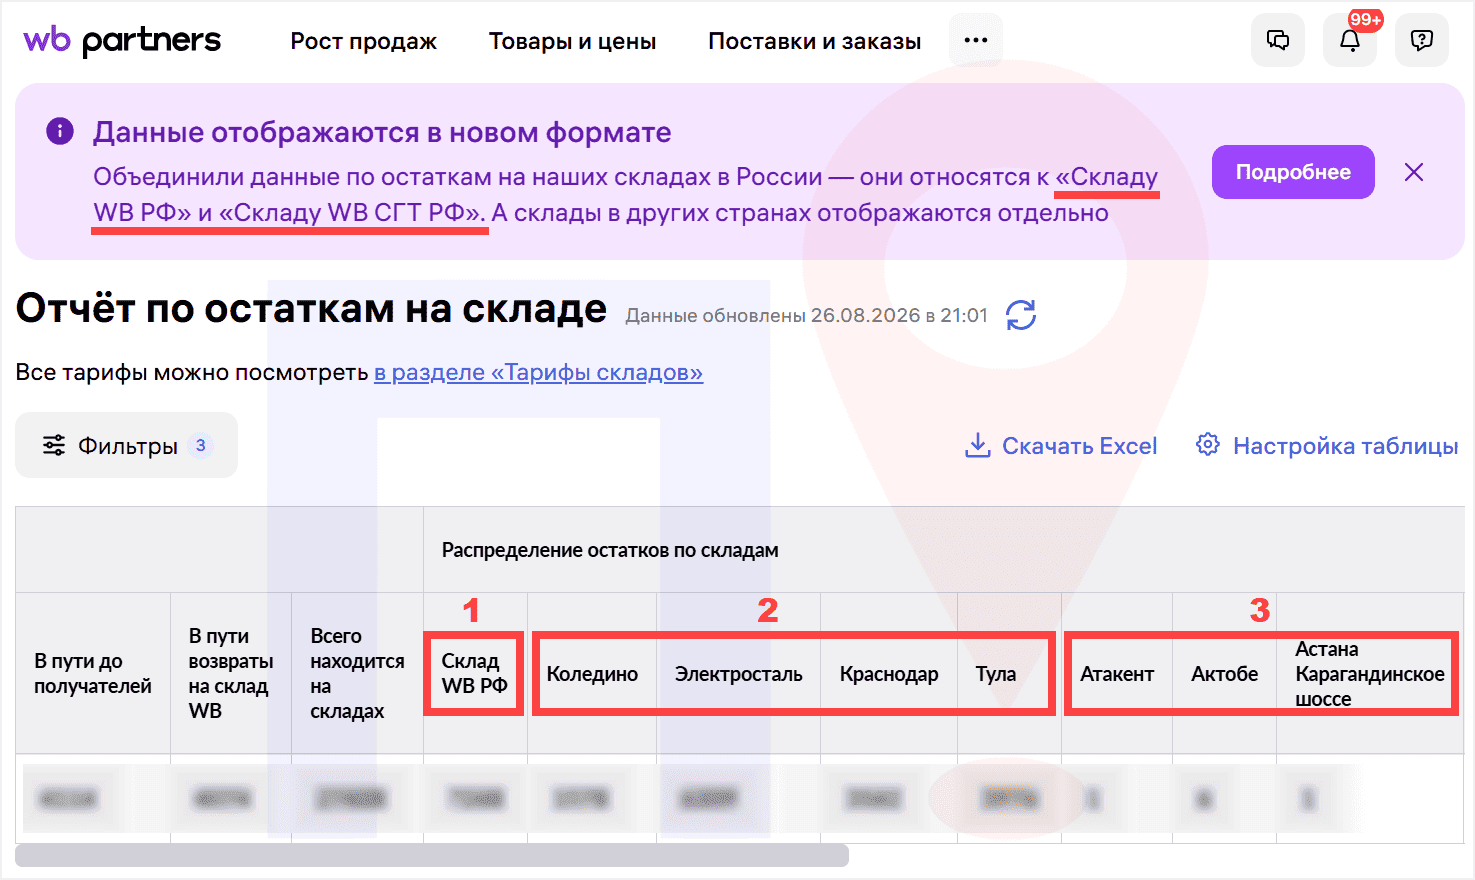Image resolution: width=1475 pixels, height=880 pixels.
Task: Open the help question bubble icon
Action: [1421, 40]
